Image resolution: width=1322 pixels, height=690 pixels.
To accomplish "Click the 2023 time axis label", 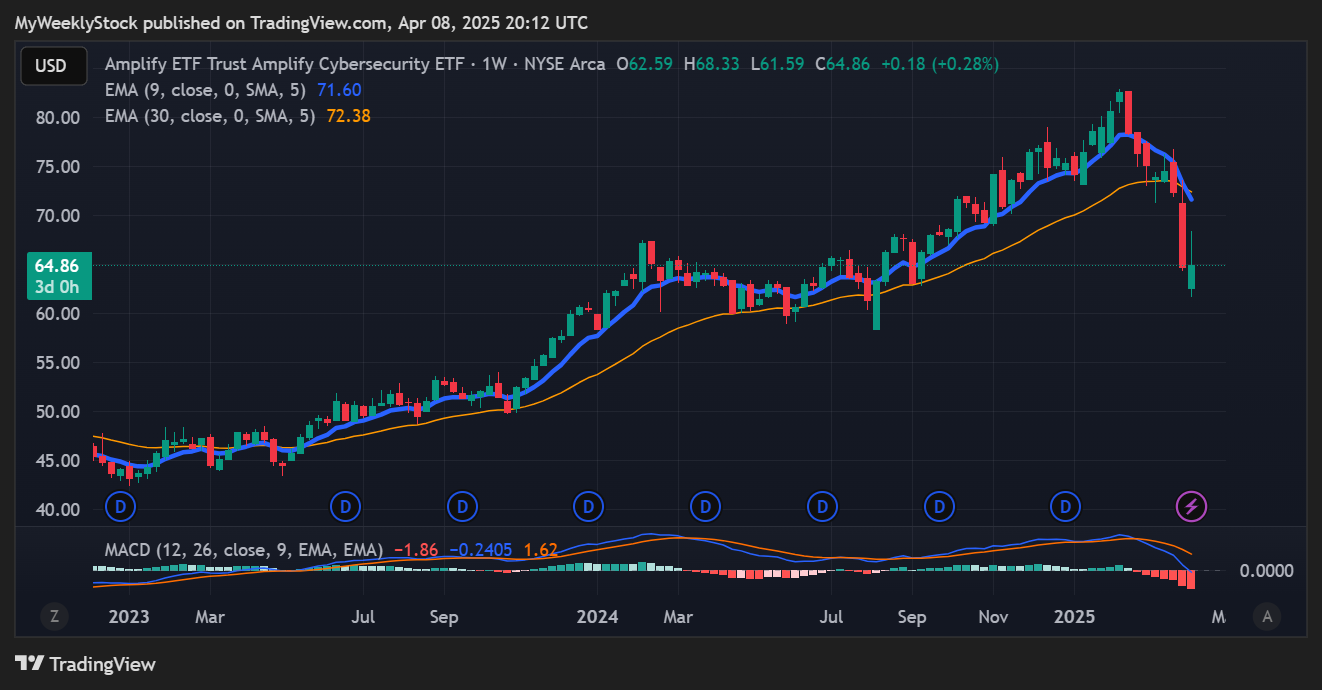I will [128, 617].
